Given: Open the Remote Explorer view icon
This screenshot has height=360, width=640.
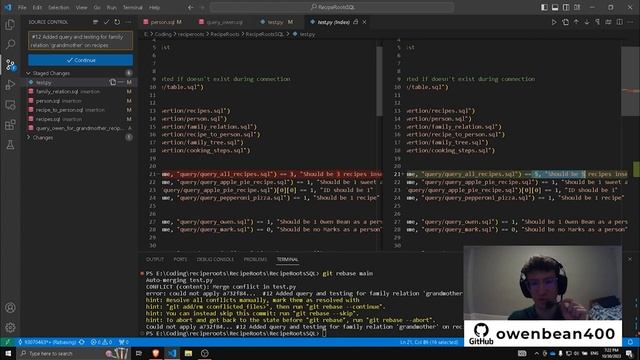Looking at the screenshot, I should tap(10, 105).
